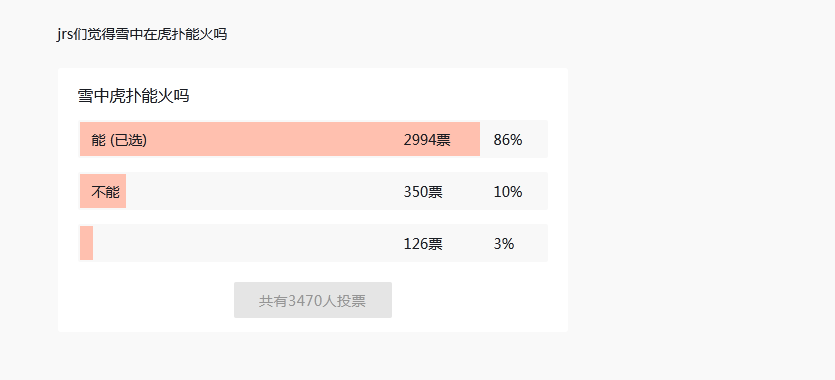Choose the 不能 poll option label
The width and height of the screenshot is (835, 380).
[105, 192]
